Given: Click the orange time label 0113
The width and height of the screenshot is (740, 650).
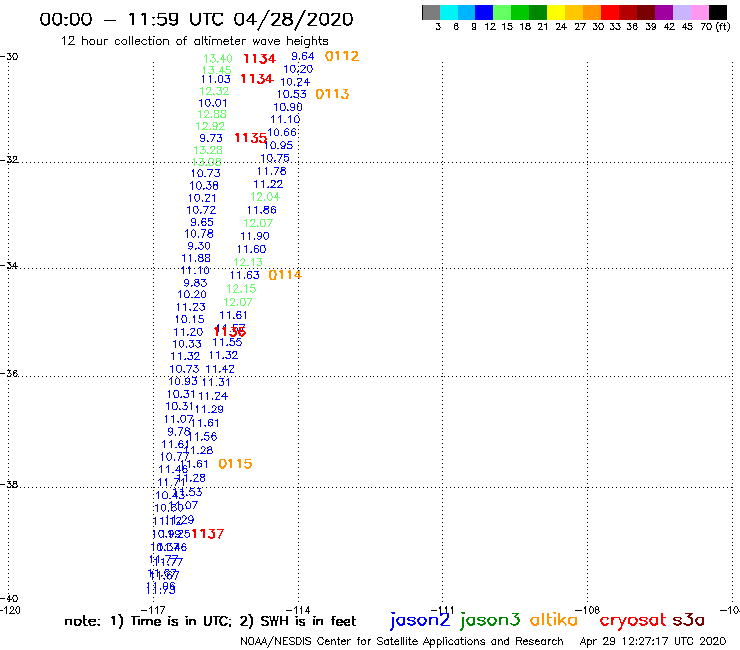Looking at the screenshot, I should 332,94.
